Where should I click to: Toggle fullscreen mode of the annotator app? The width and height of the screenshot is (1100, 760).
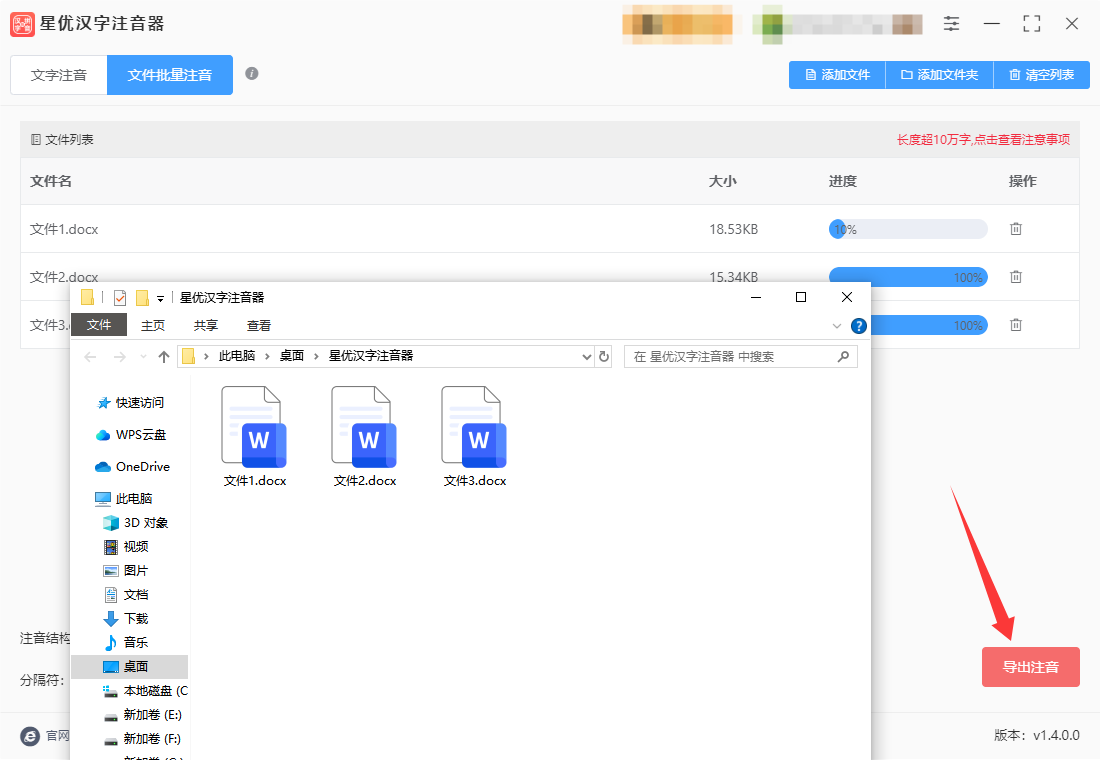(1031, 24)
